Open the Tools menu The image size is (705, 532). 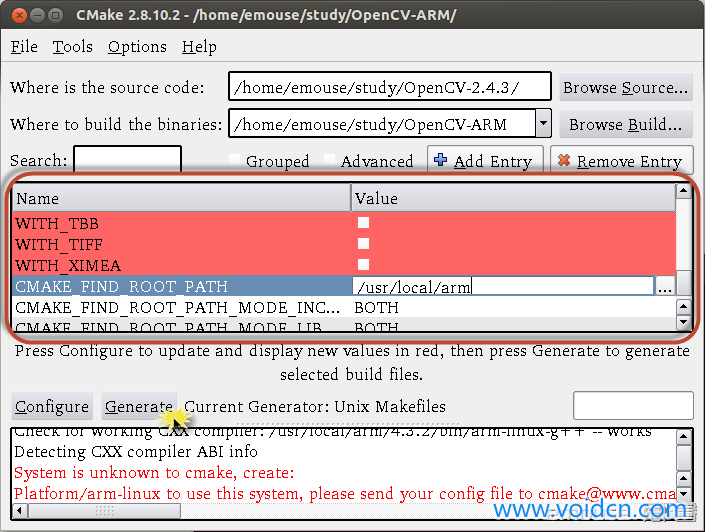coord(72,47)
